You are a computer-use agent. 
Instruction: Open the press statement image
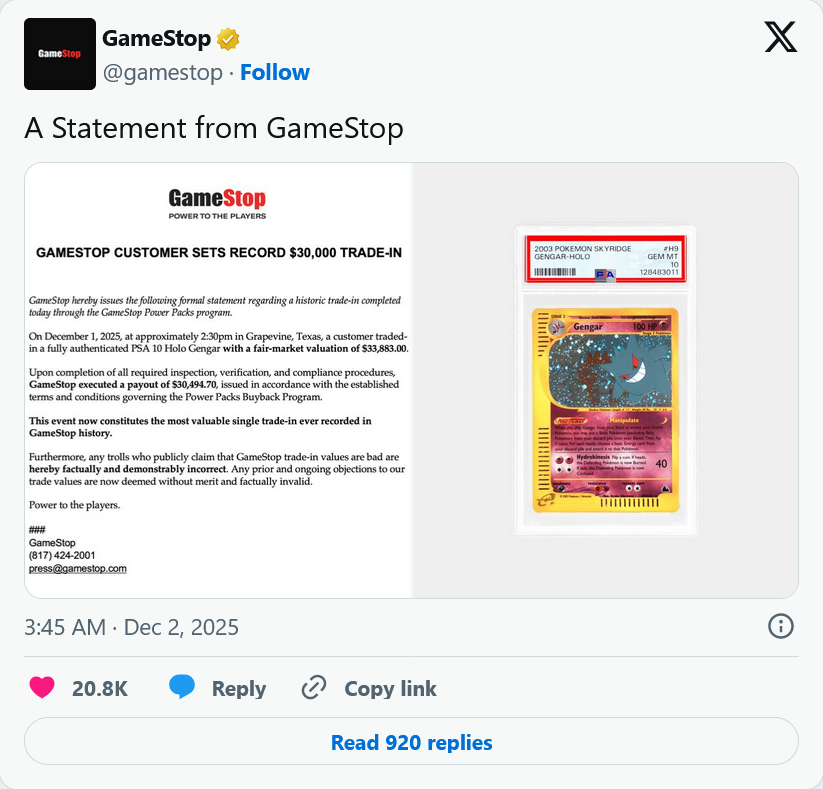tap(218, 381)
